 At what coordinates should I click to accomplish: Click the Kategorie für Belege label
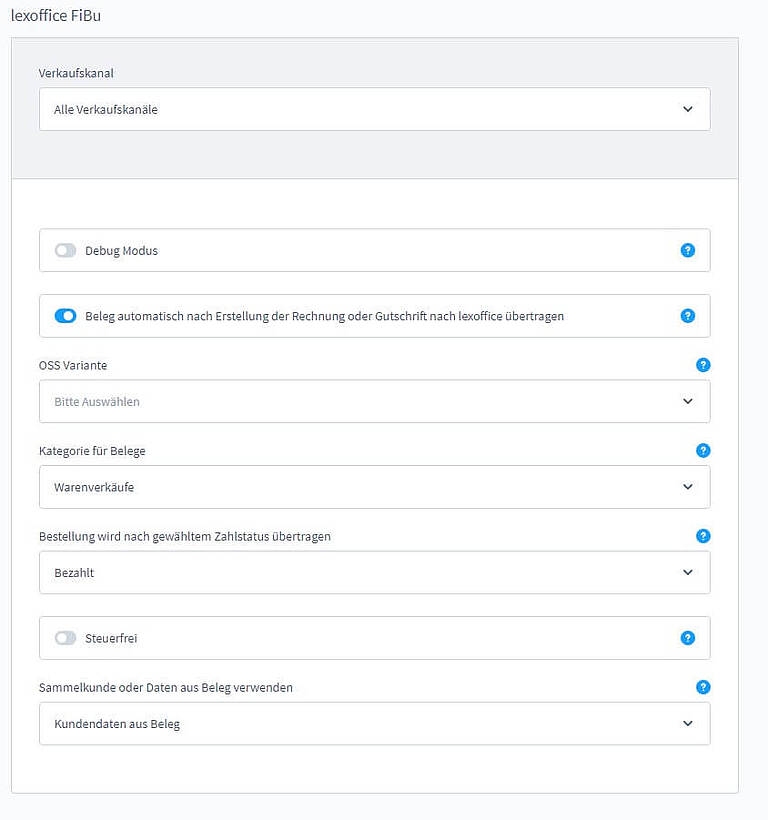[x=92, y=451]
